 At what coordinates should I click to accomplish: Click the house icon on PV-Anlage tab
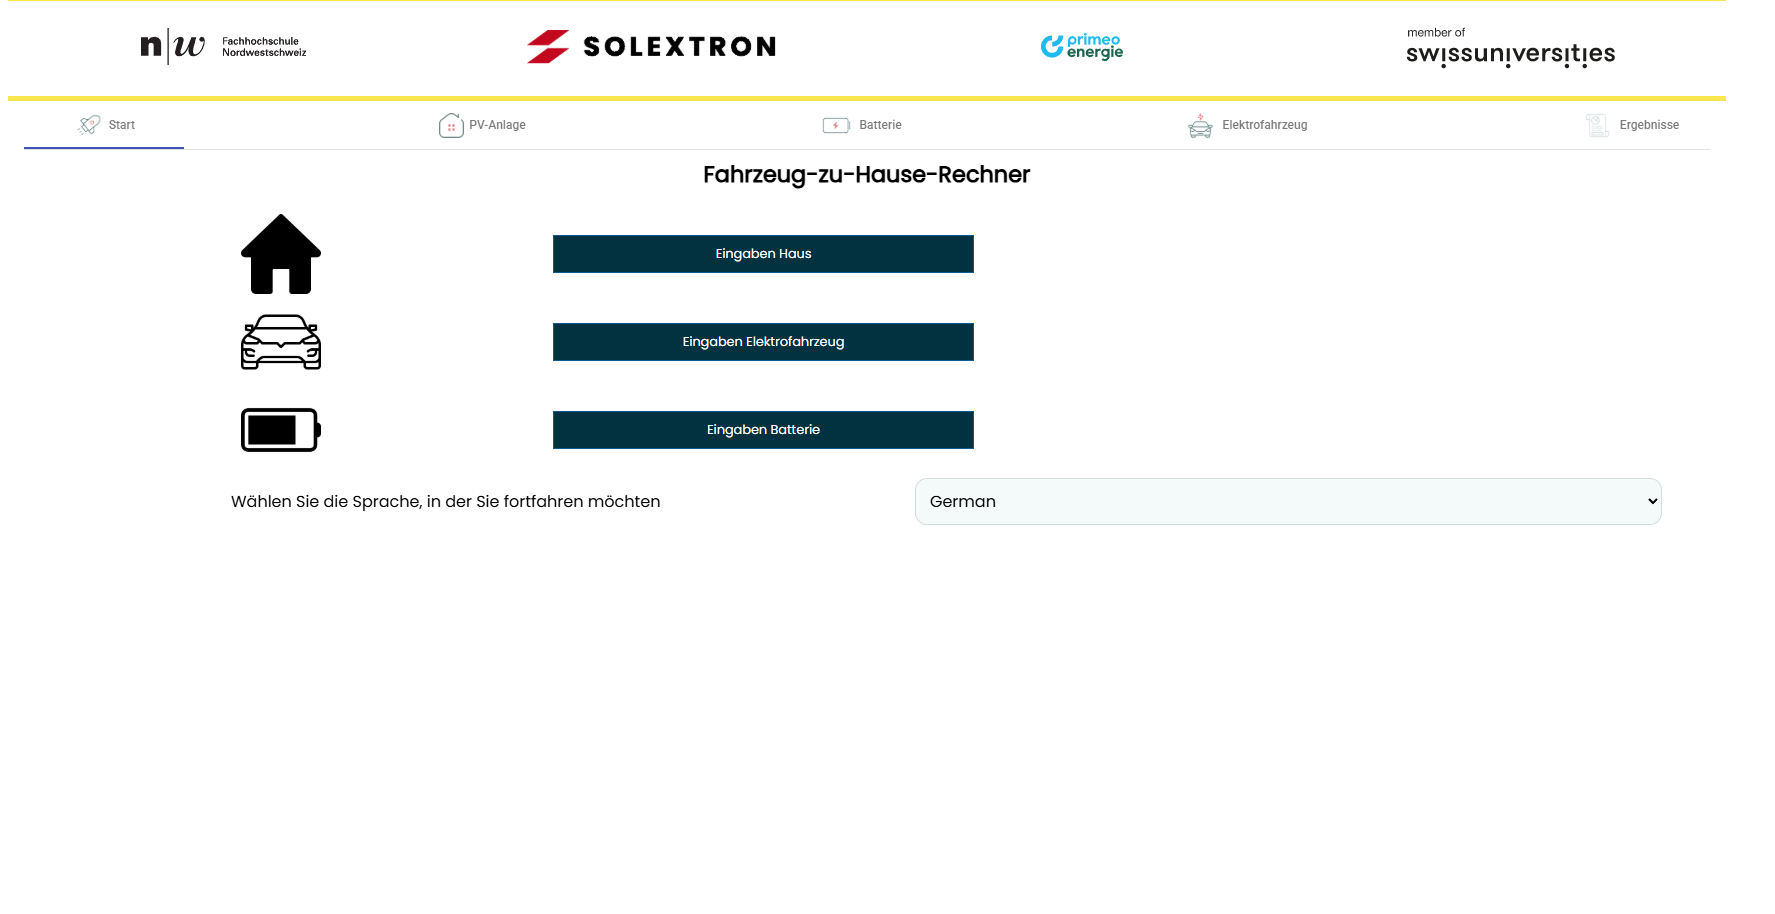[451, 125]
